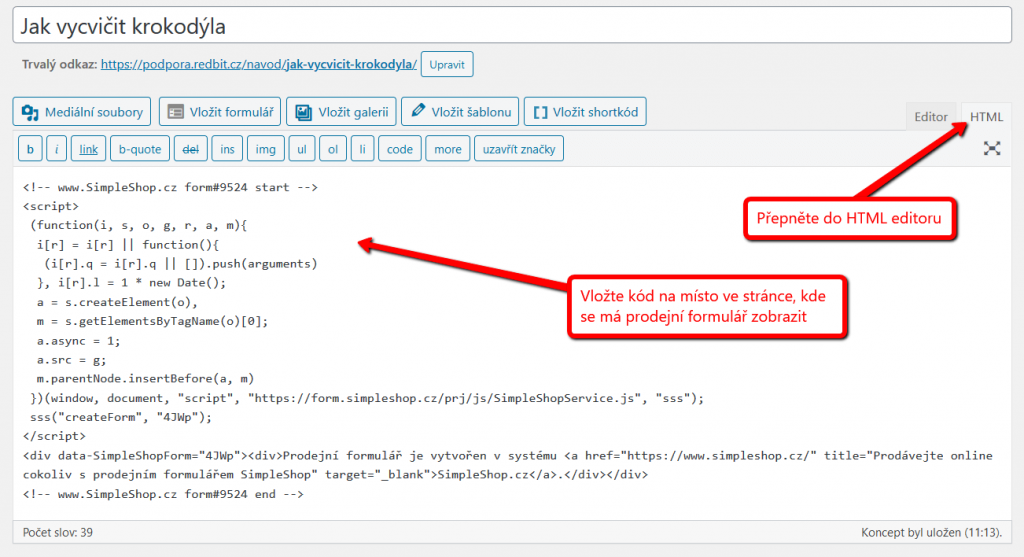Insert ordered list ol tag
The height and width of the screenshot is (557, 1024).
click(333, 149)
